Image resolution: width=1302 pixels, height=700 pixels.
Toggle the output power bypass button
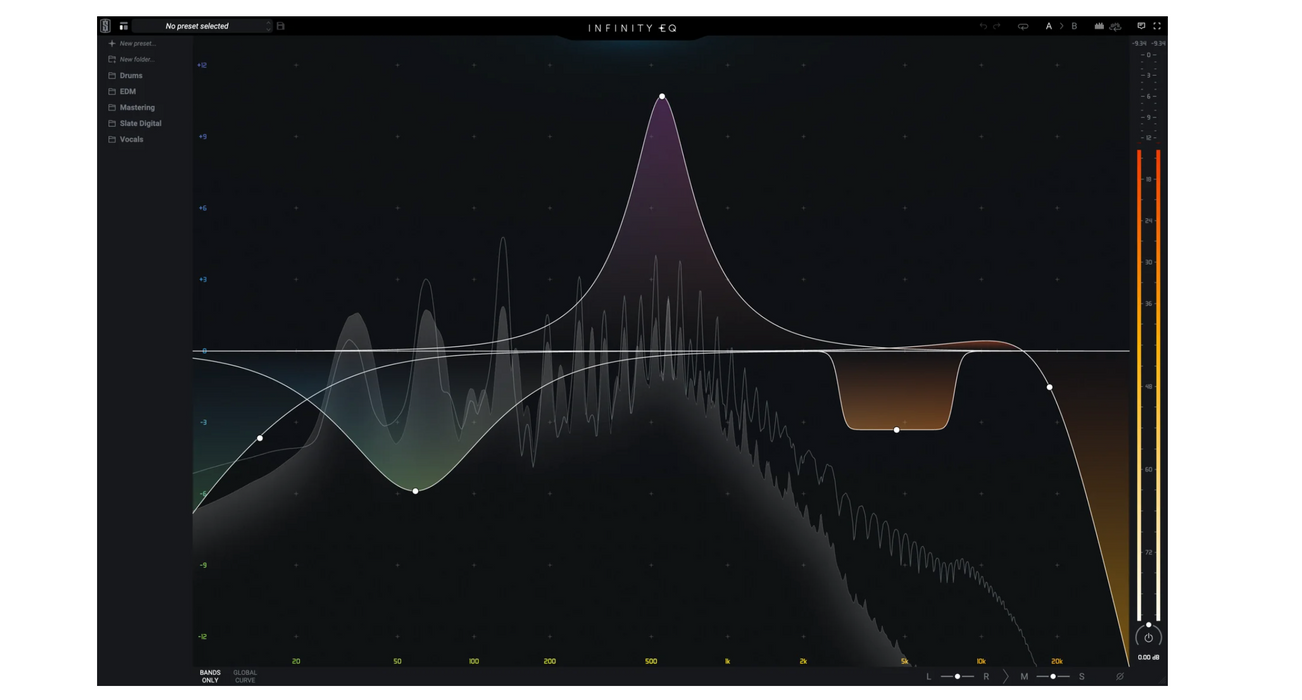[x=1148, y=637]
